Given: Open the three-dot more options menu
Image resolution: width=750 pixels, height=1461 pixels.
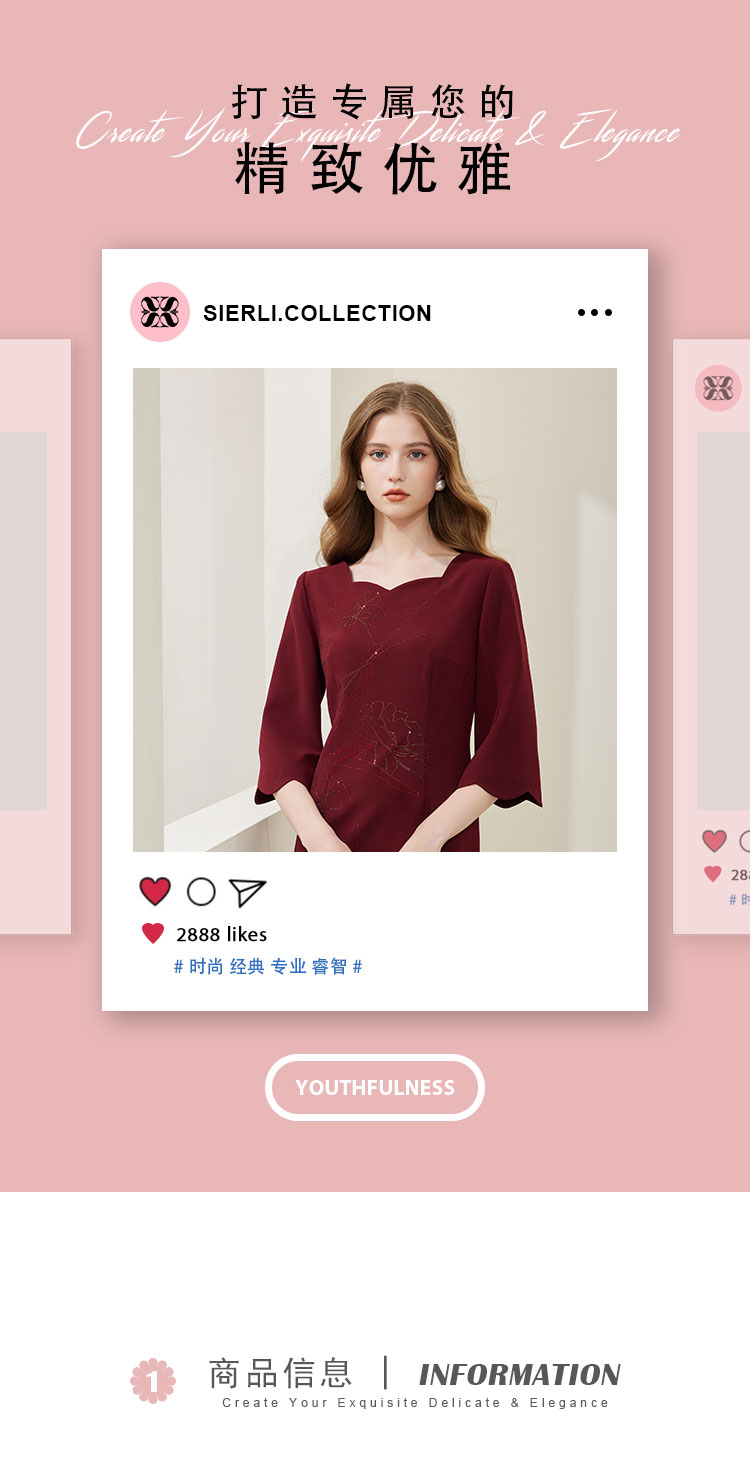Looking at the screenshot, I should [595, 313].
